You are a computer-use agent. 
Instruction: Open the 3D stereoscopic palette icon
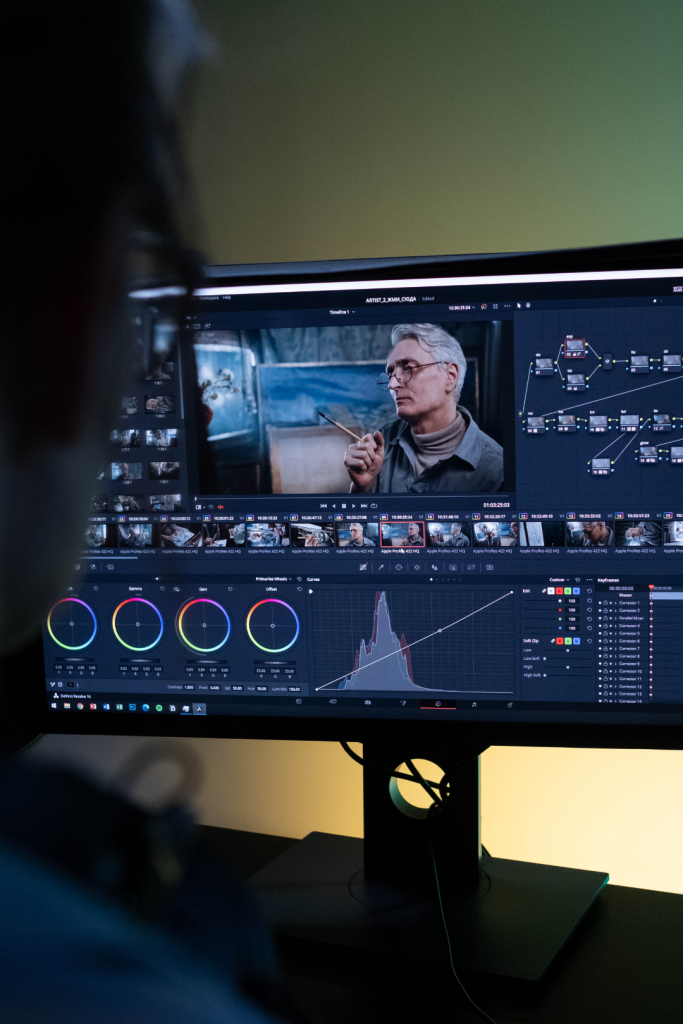tap(490, 568)
